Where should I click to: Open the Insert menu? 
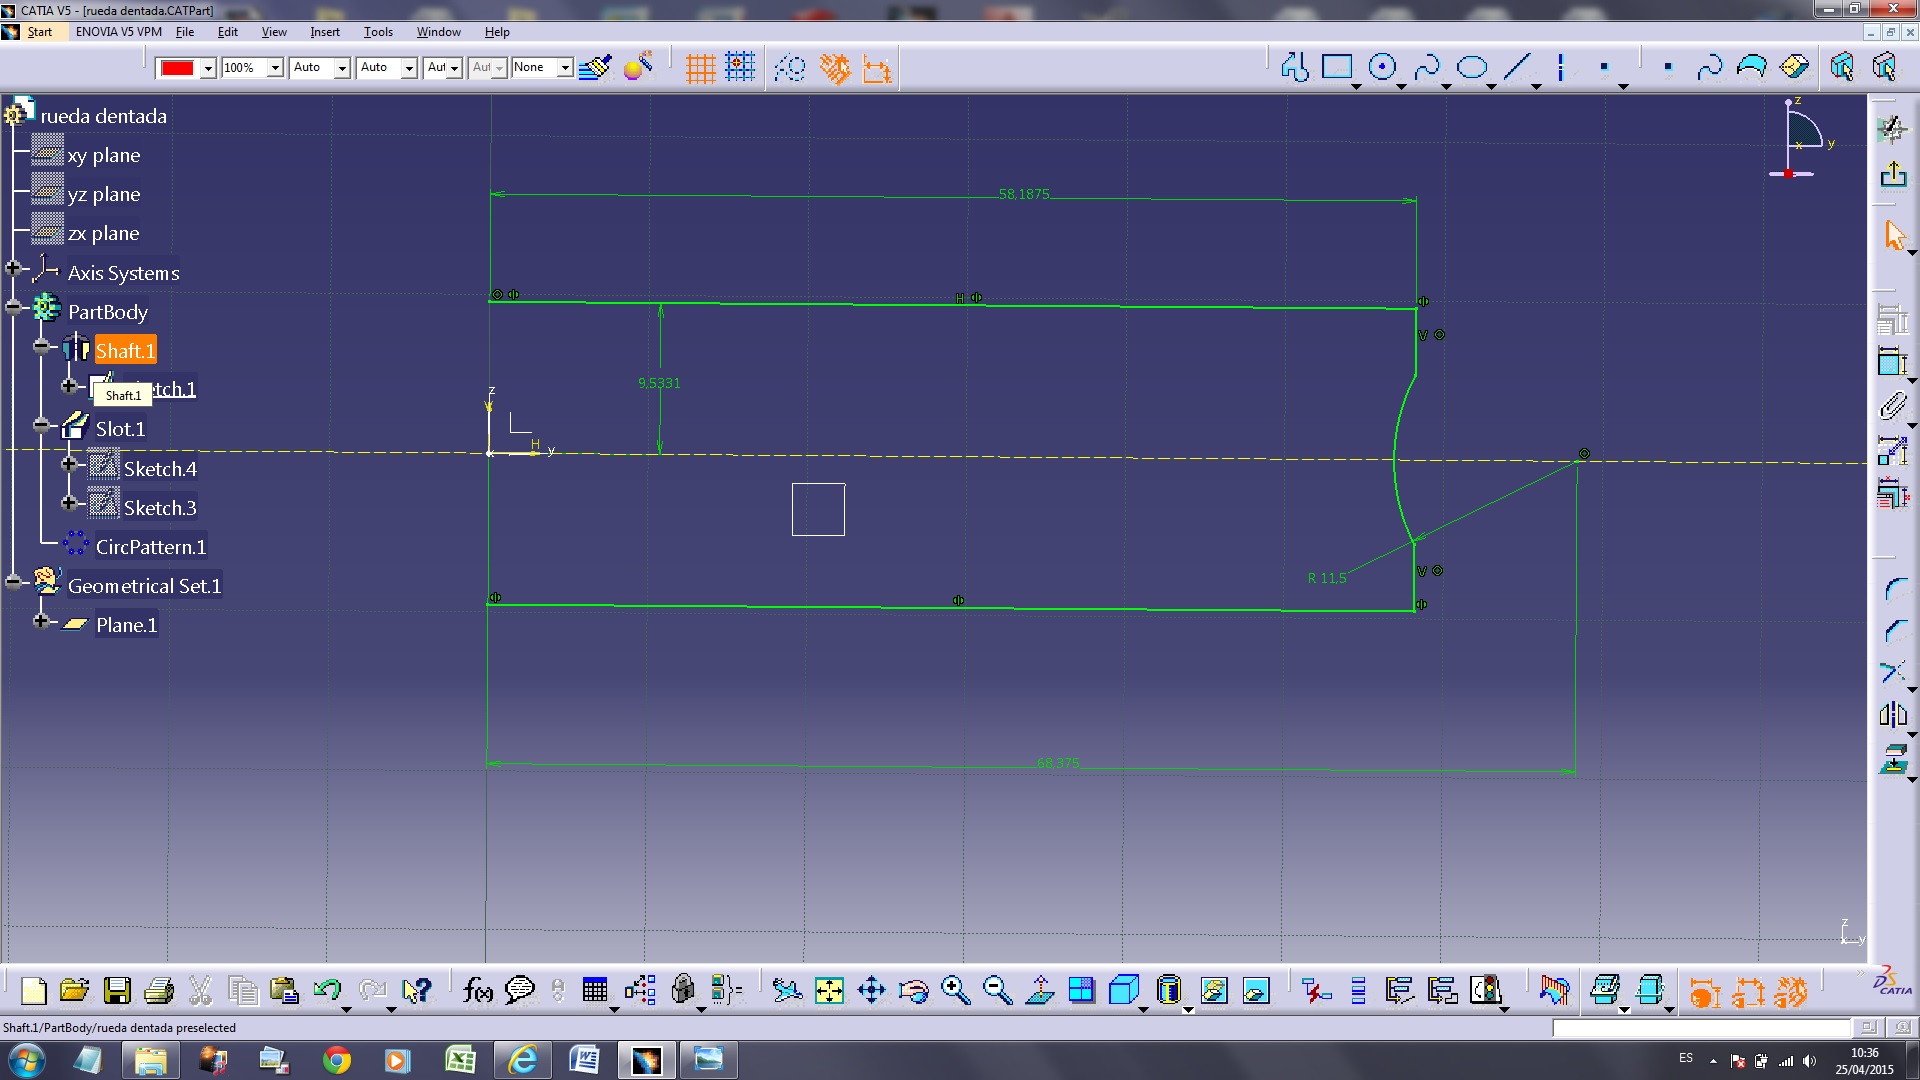[325, 32]
